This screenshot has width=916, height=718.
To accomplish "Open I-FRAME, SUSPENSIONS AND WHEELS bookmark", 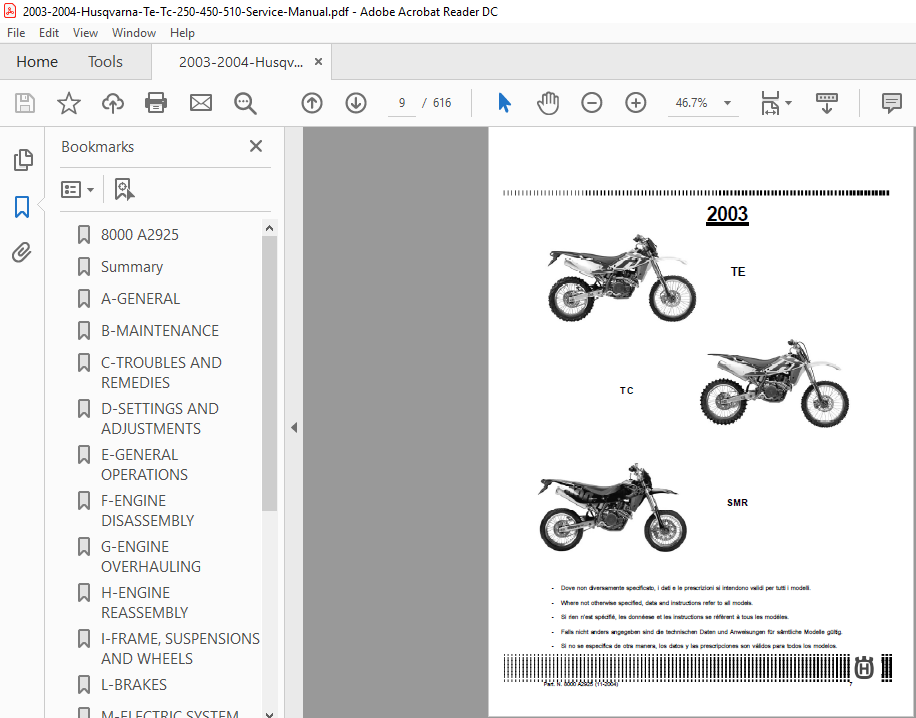I will point(180,648).
